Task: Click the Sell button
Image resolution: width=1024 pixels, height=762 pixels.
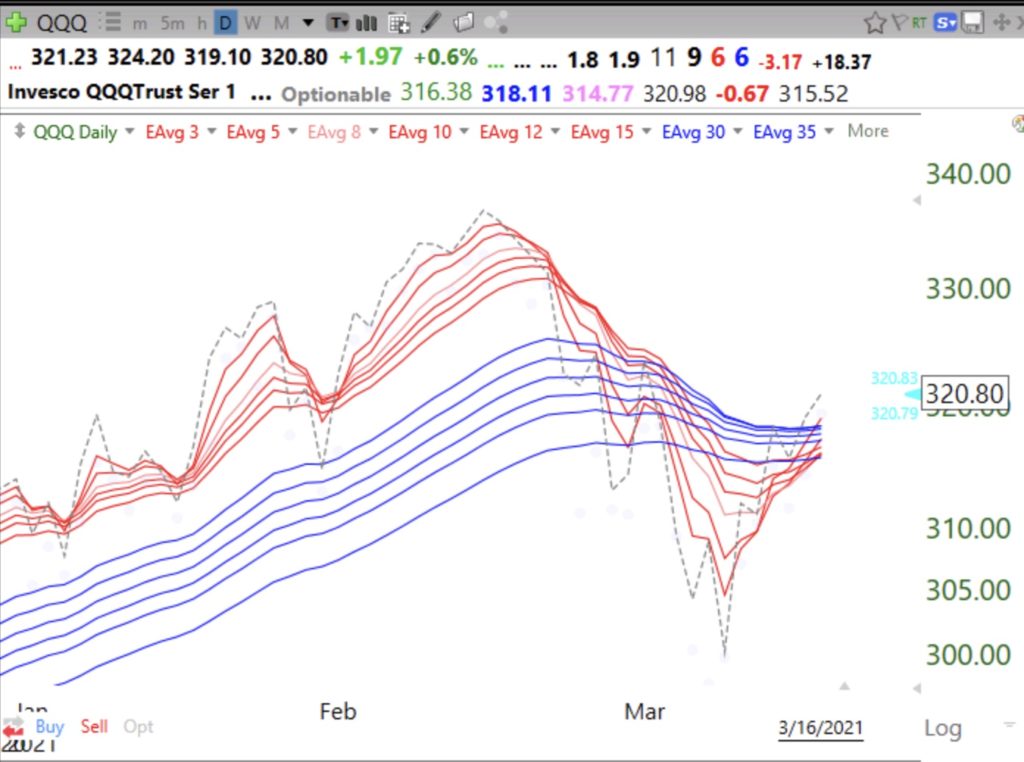Action: [x=94, y=726]
